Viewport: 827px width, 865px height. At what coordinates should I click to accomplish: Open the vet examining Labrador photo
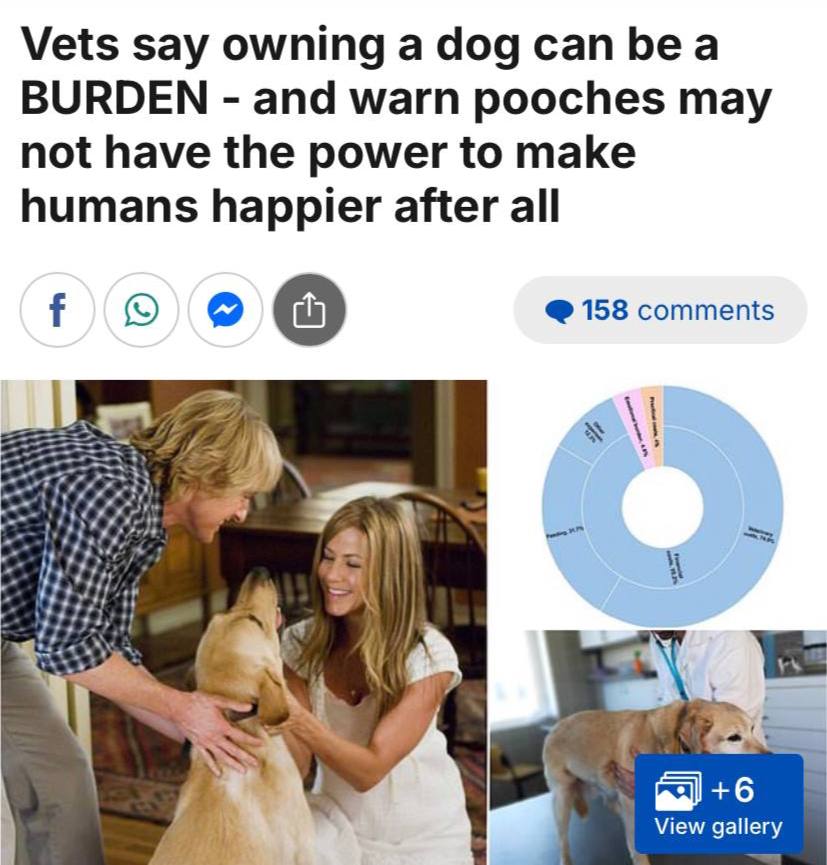coord(658,747)
